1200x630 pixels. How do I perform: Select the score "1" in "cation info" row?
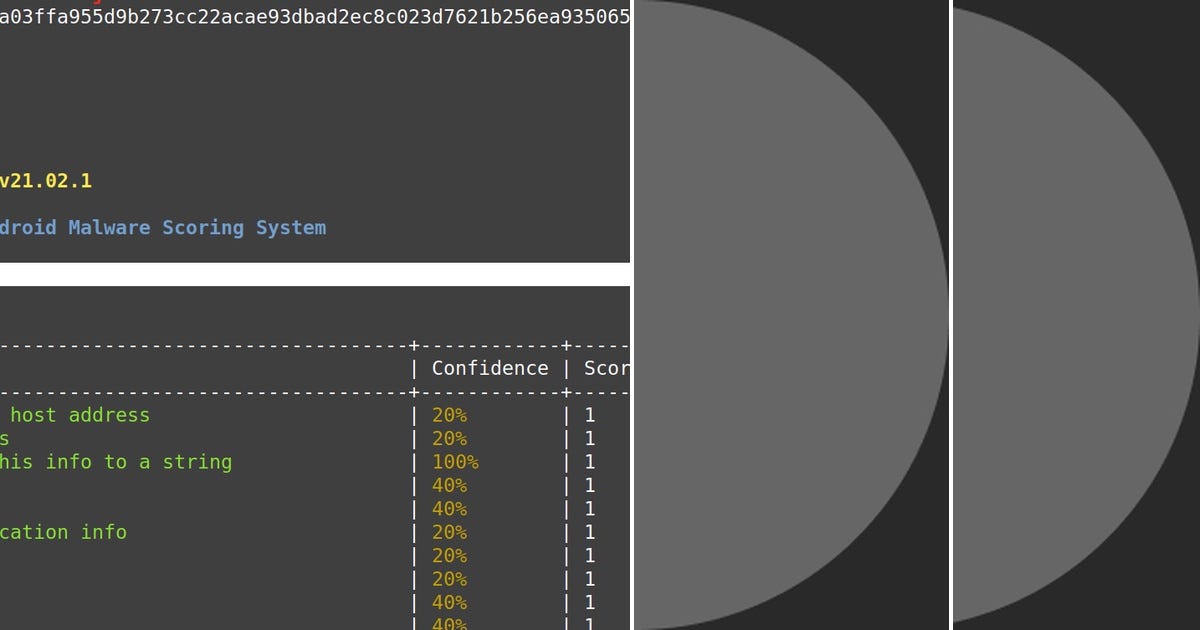coord(590,532)
